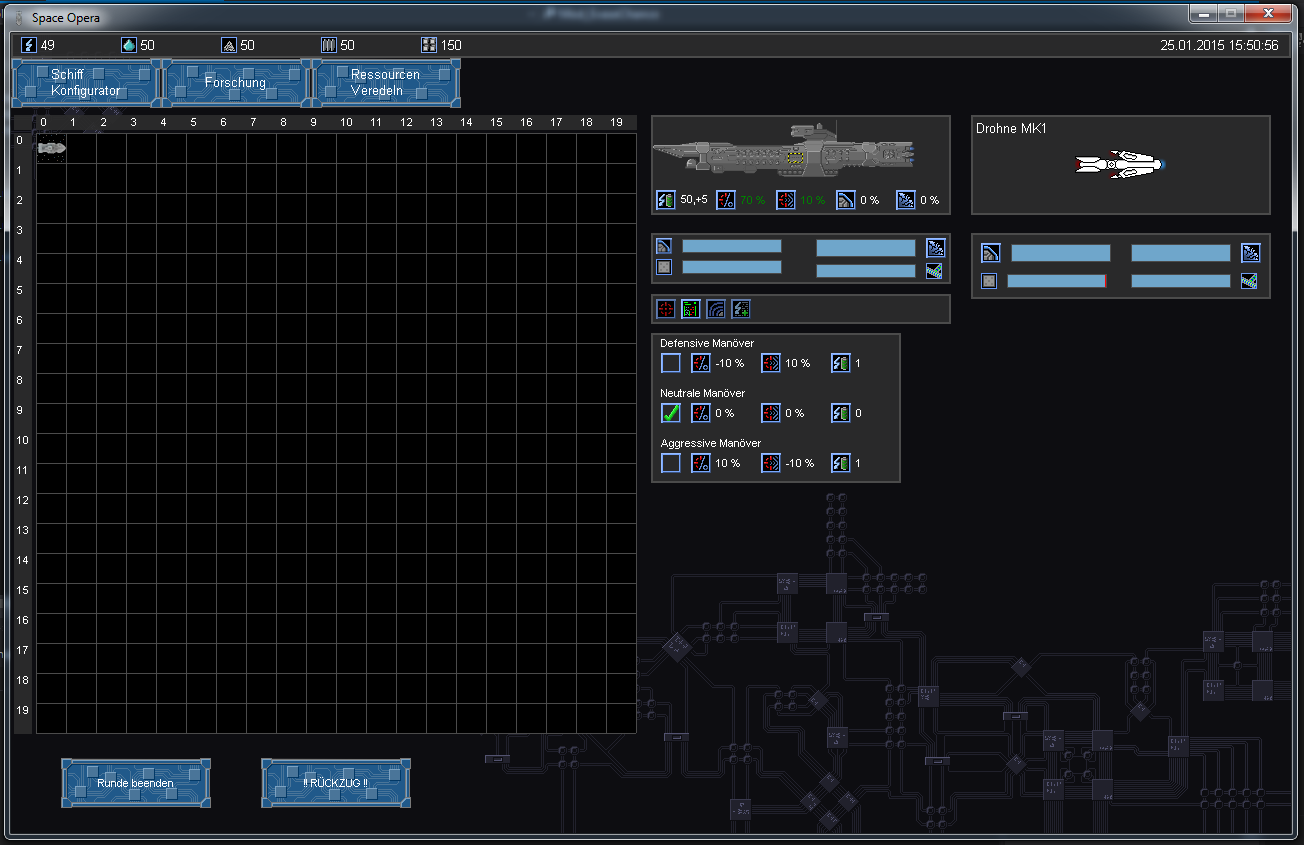Open the Schiff Konfigurator screen
Viewport: 1304px width, 845px height.
(86, 83)
